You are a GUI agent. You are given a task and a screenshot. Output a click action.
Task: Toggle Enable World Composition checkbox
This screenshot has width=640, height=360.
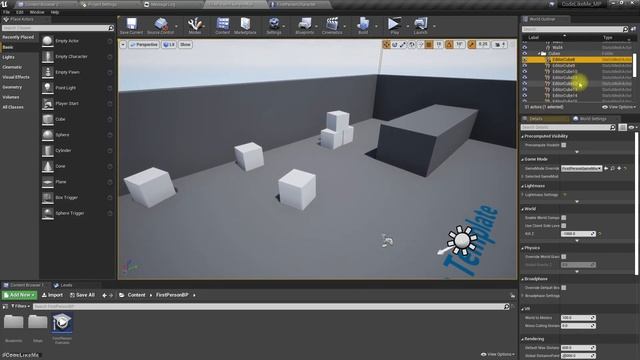click(x=564, y=218)
